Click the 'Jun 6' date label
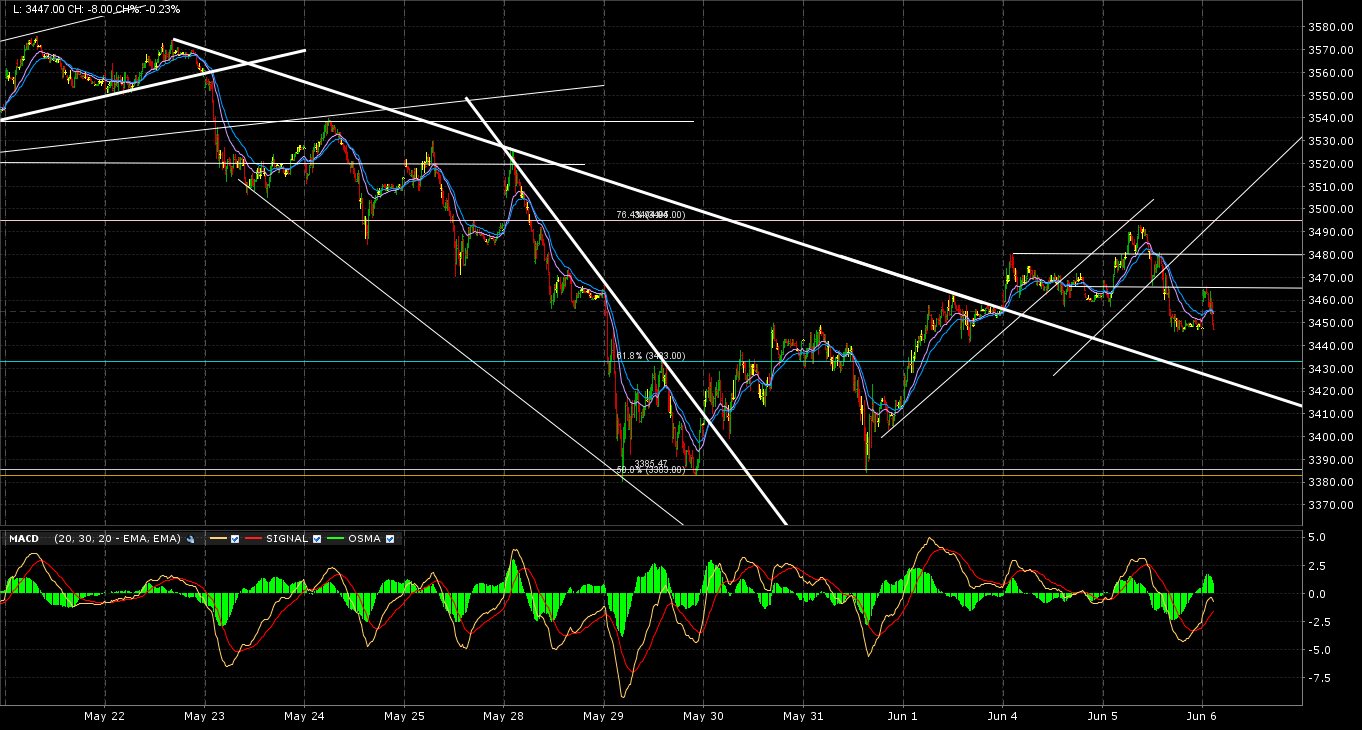 1203,717
